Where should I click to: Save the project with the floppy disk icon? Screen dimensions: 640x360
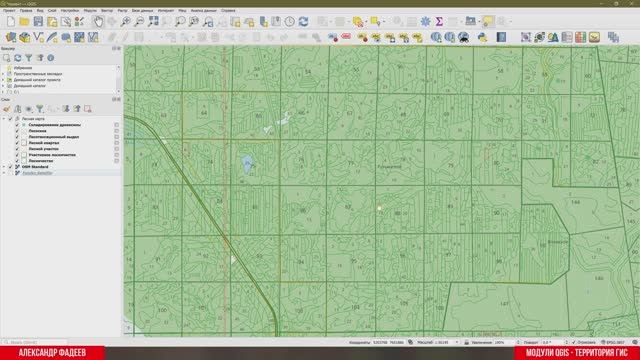[38, 22]
